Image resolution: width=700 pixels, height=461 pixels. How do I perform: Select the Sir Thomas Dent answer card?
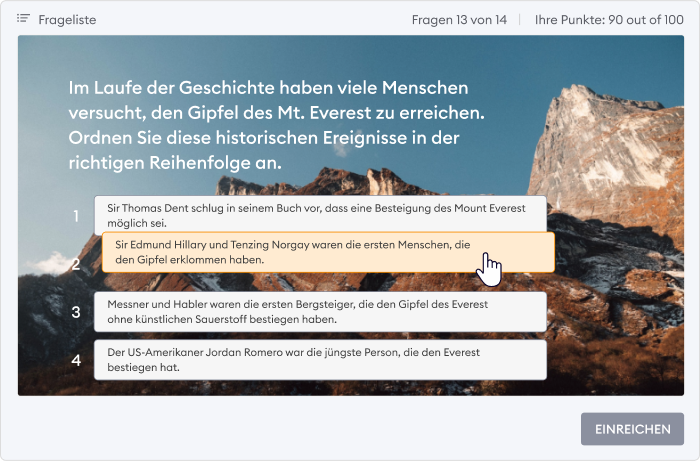click(x=320, y=213)
